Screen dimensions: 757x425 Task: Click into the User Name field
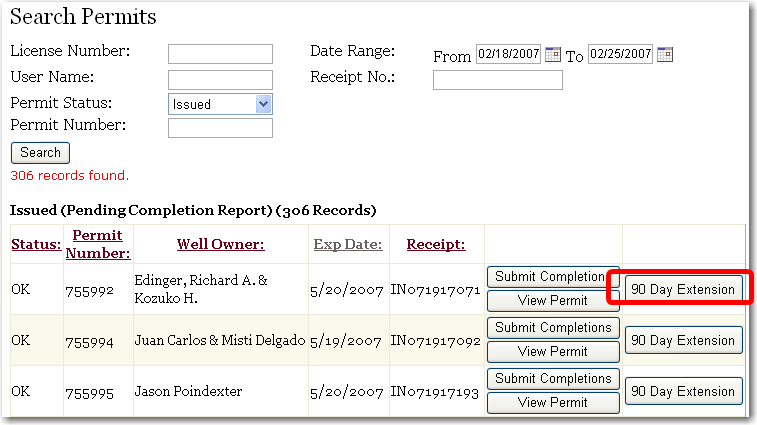220,79
